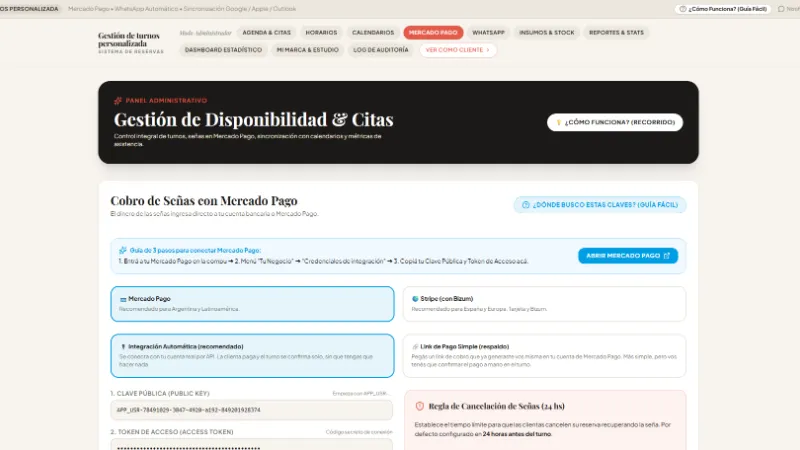Click the Clave Pública input field
Image resolution: width=800 pixels, height=450 pixels.
click(252, 410)
